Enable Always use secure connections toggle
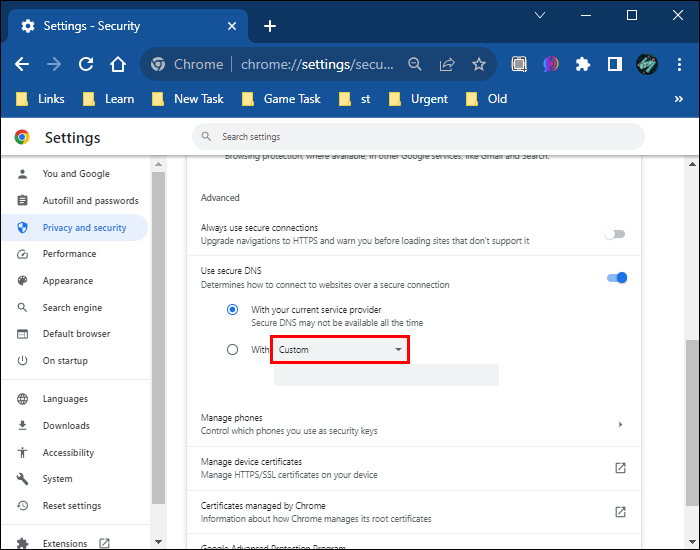Screen dimensions: 700x550 tap(615, 234)
